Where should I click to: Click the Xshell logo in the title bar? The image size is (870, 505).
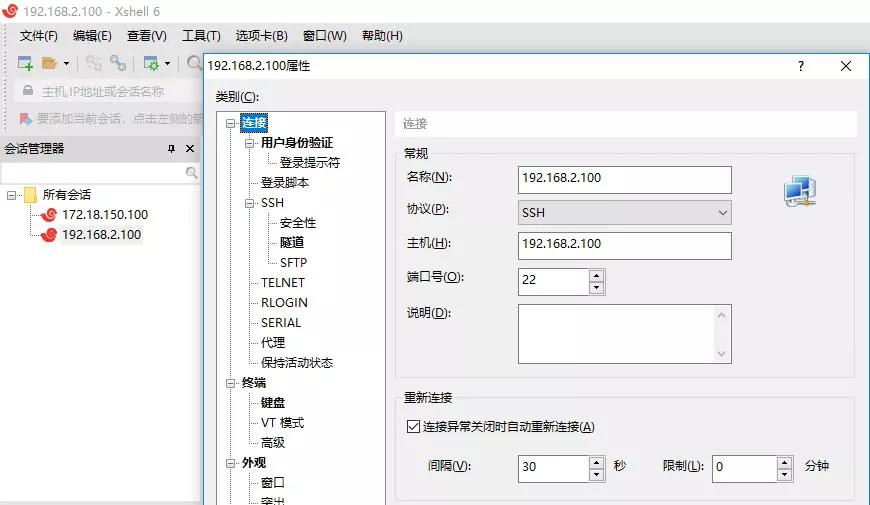10,11
